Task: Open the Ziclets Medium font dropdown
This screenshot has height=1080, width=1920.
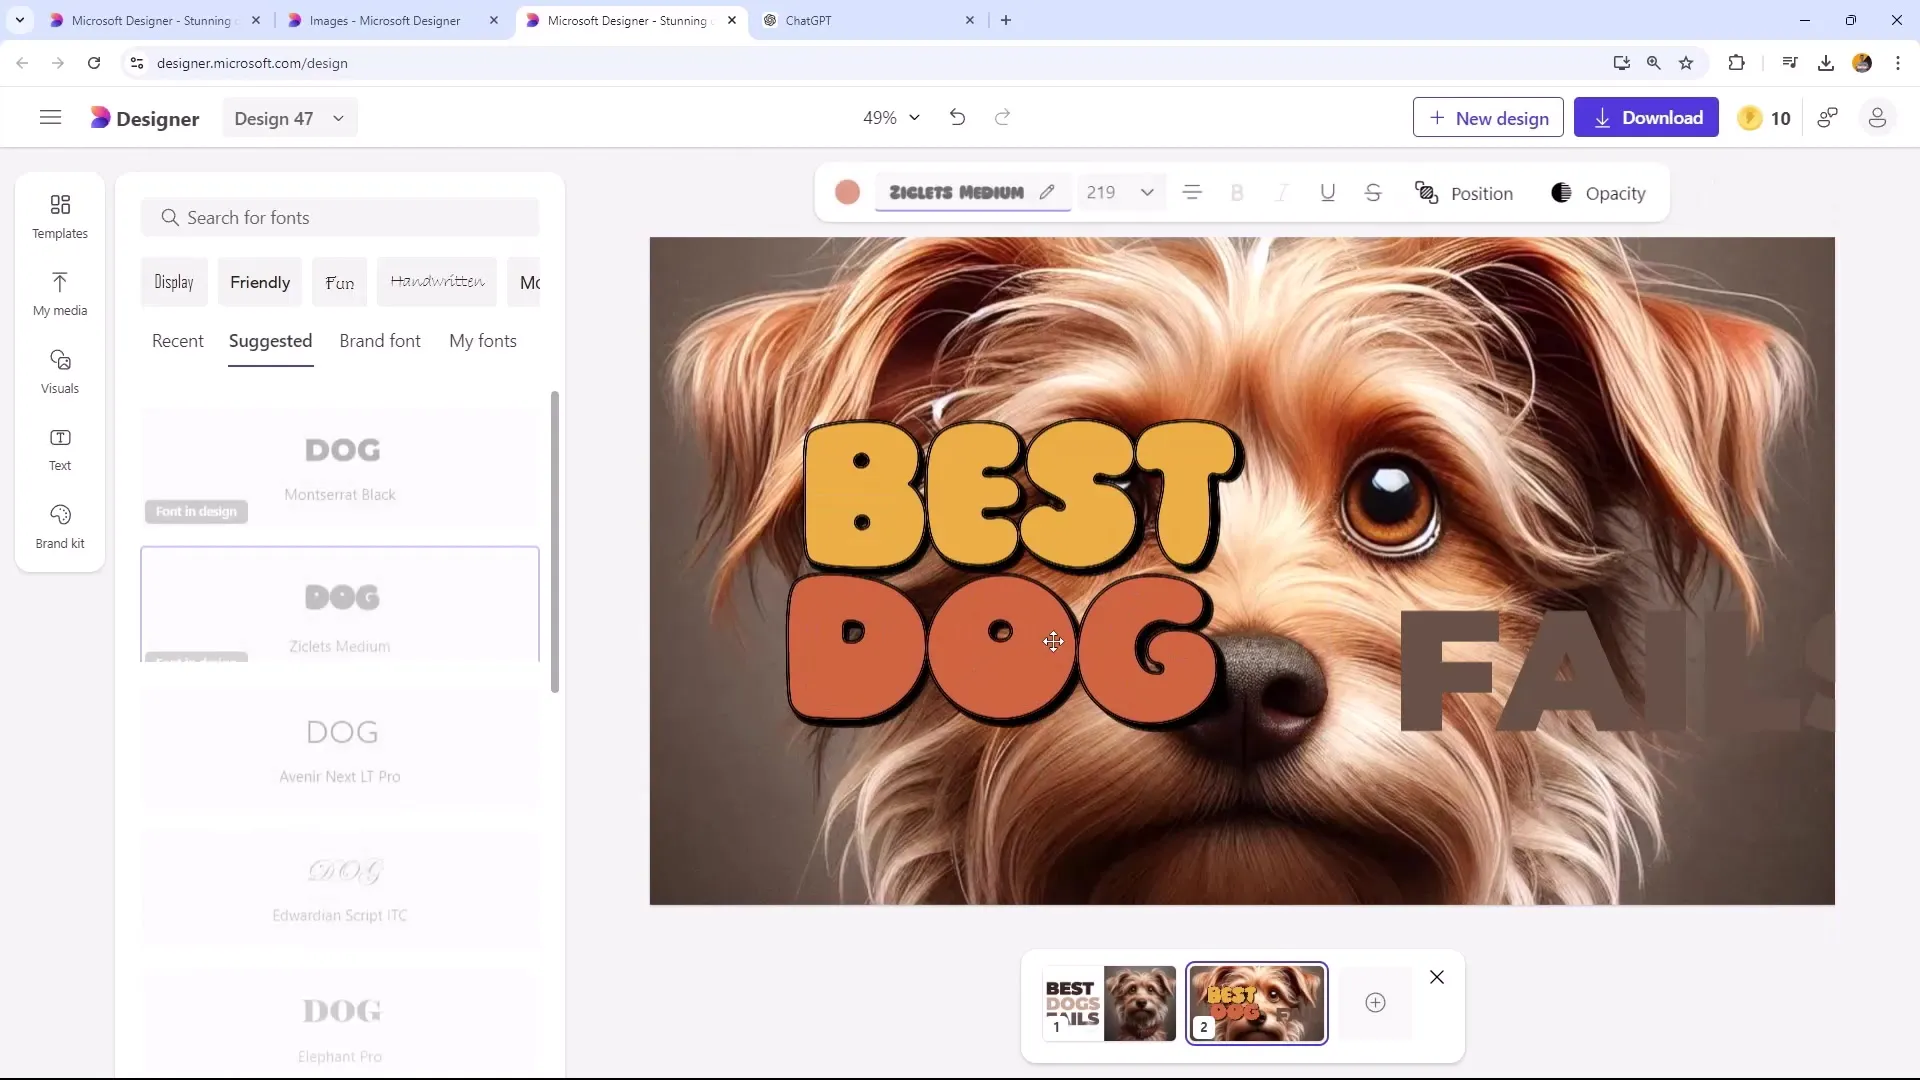Action: 957,193
